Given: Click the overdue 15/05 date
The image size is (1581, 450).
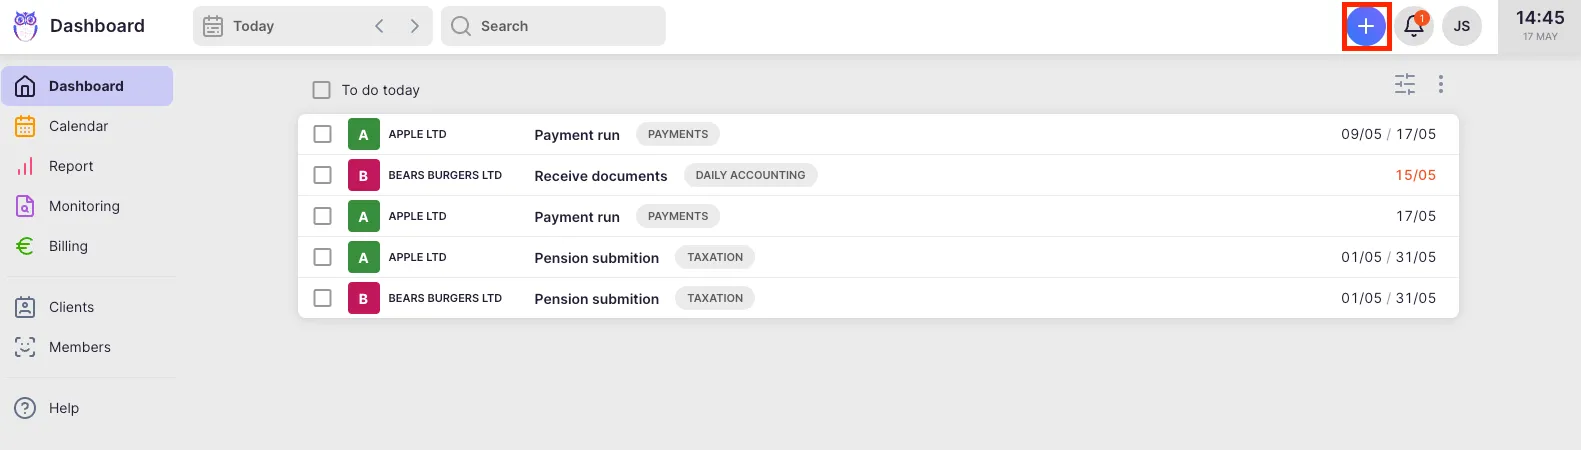Looking at the screenshot, I should coord(1416,175).
